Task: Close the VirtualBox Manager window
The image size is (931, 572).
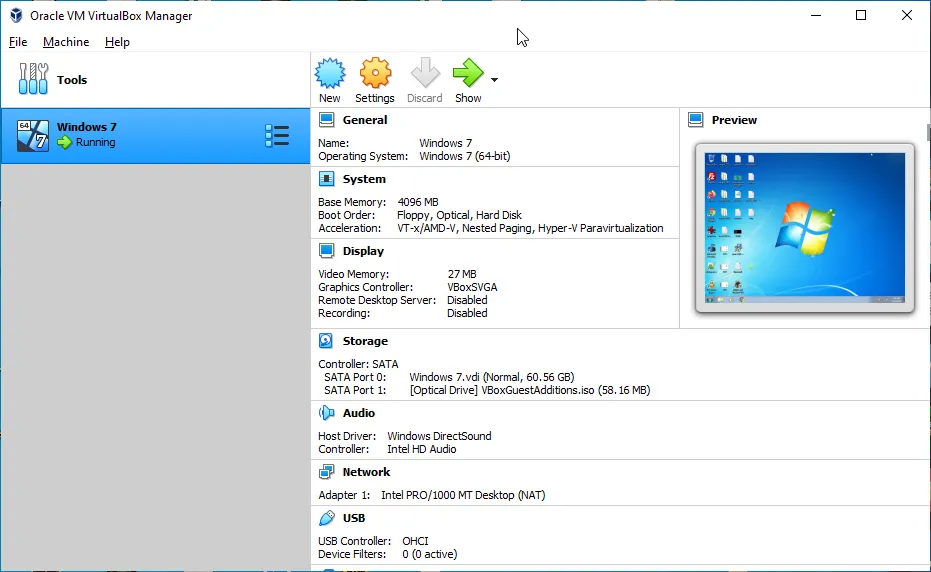Action: 907,15
